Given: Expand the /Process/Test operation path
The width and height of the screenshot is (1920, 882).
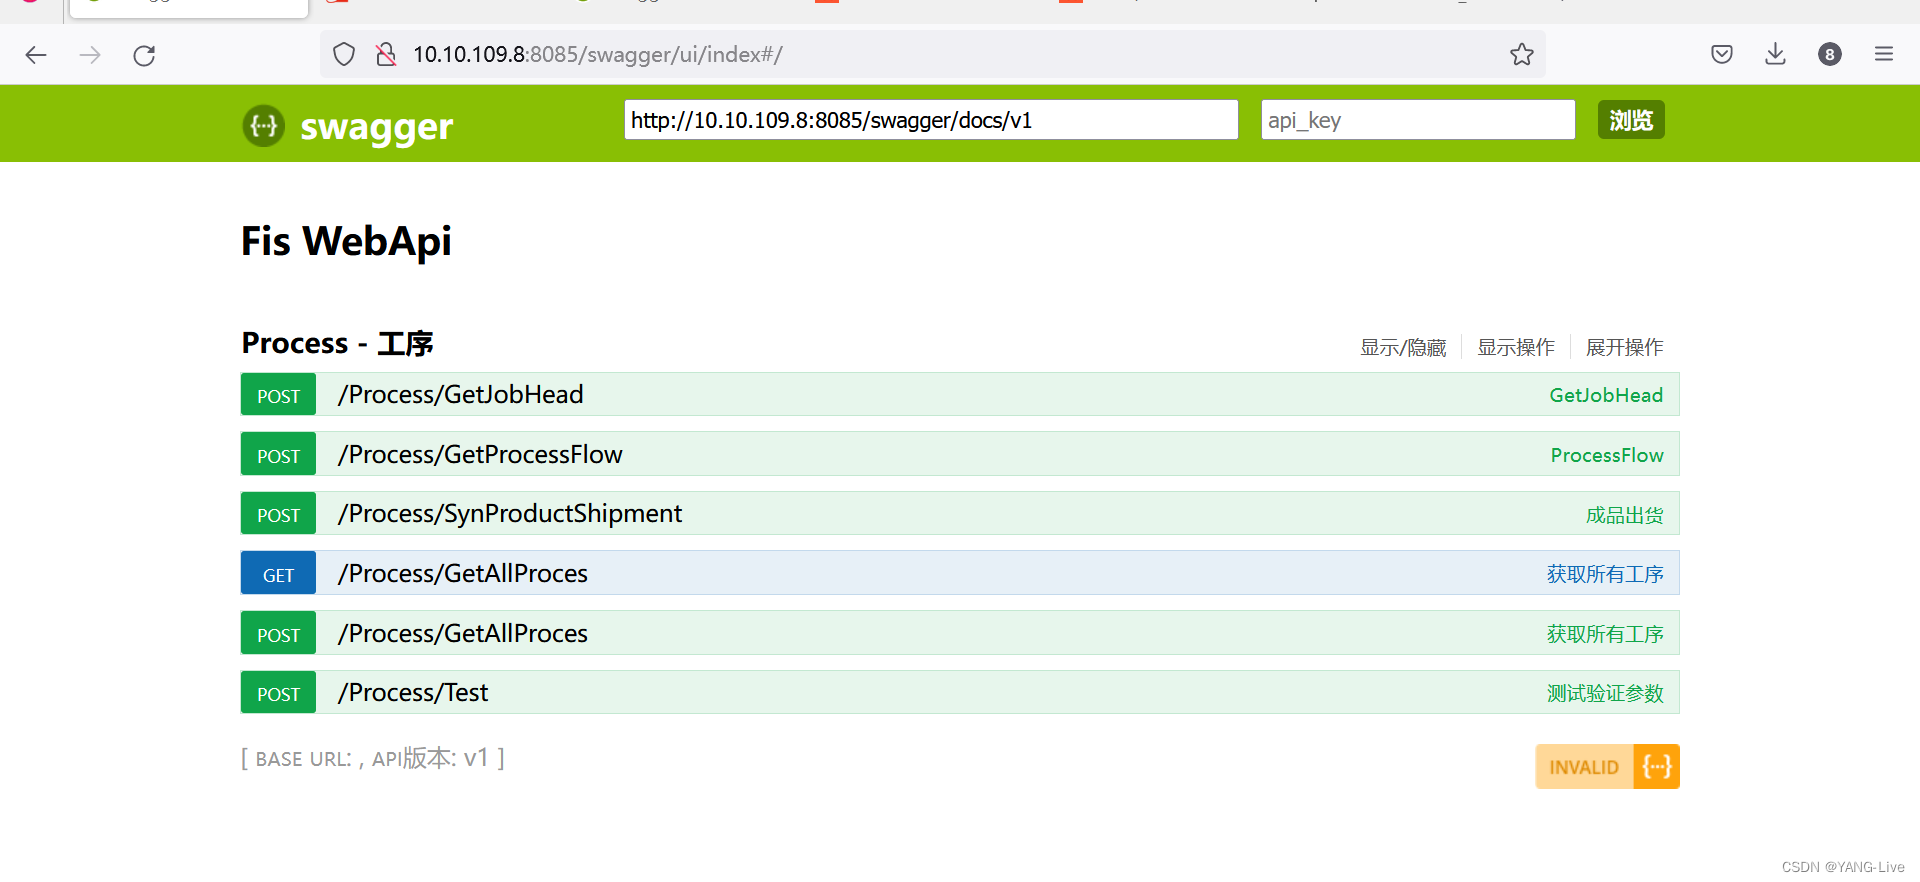Looking at the screenshot, I should (x=413, y=693).
